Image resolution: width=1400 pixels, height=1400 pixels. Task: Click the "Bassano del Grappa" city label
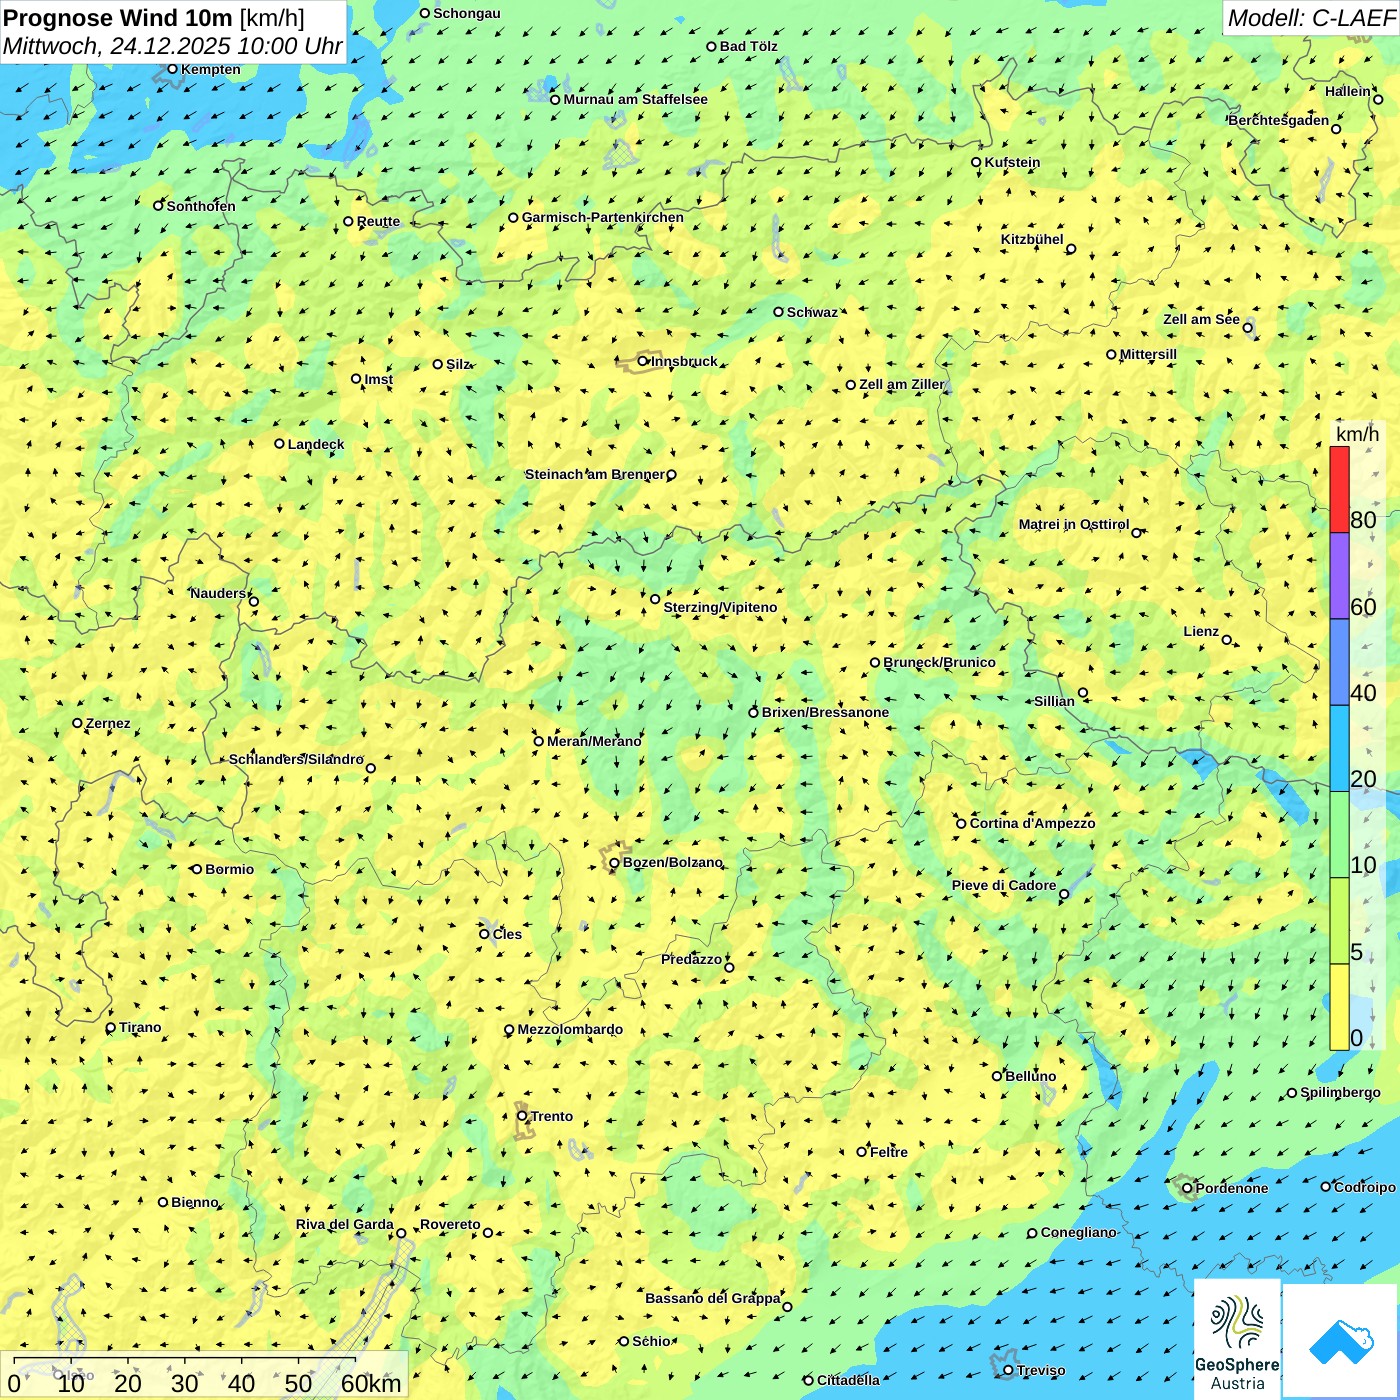pyautogui.click(x=713, y=1298)
